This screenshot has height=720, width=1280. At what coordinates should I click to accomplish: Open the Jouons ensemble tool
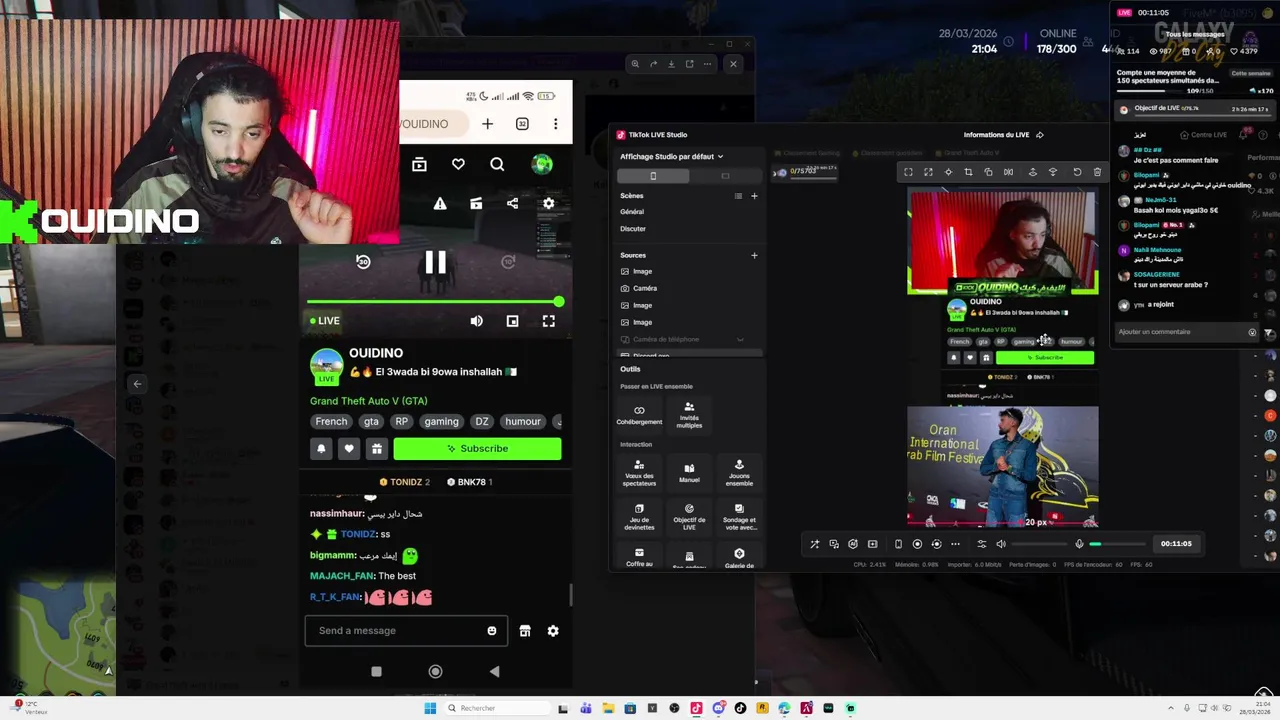[739, 473]
